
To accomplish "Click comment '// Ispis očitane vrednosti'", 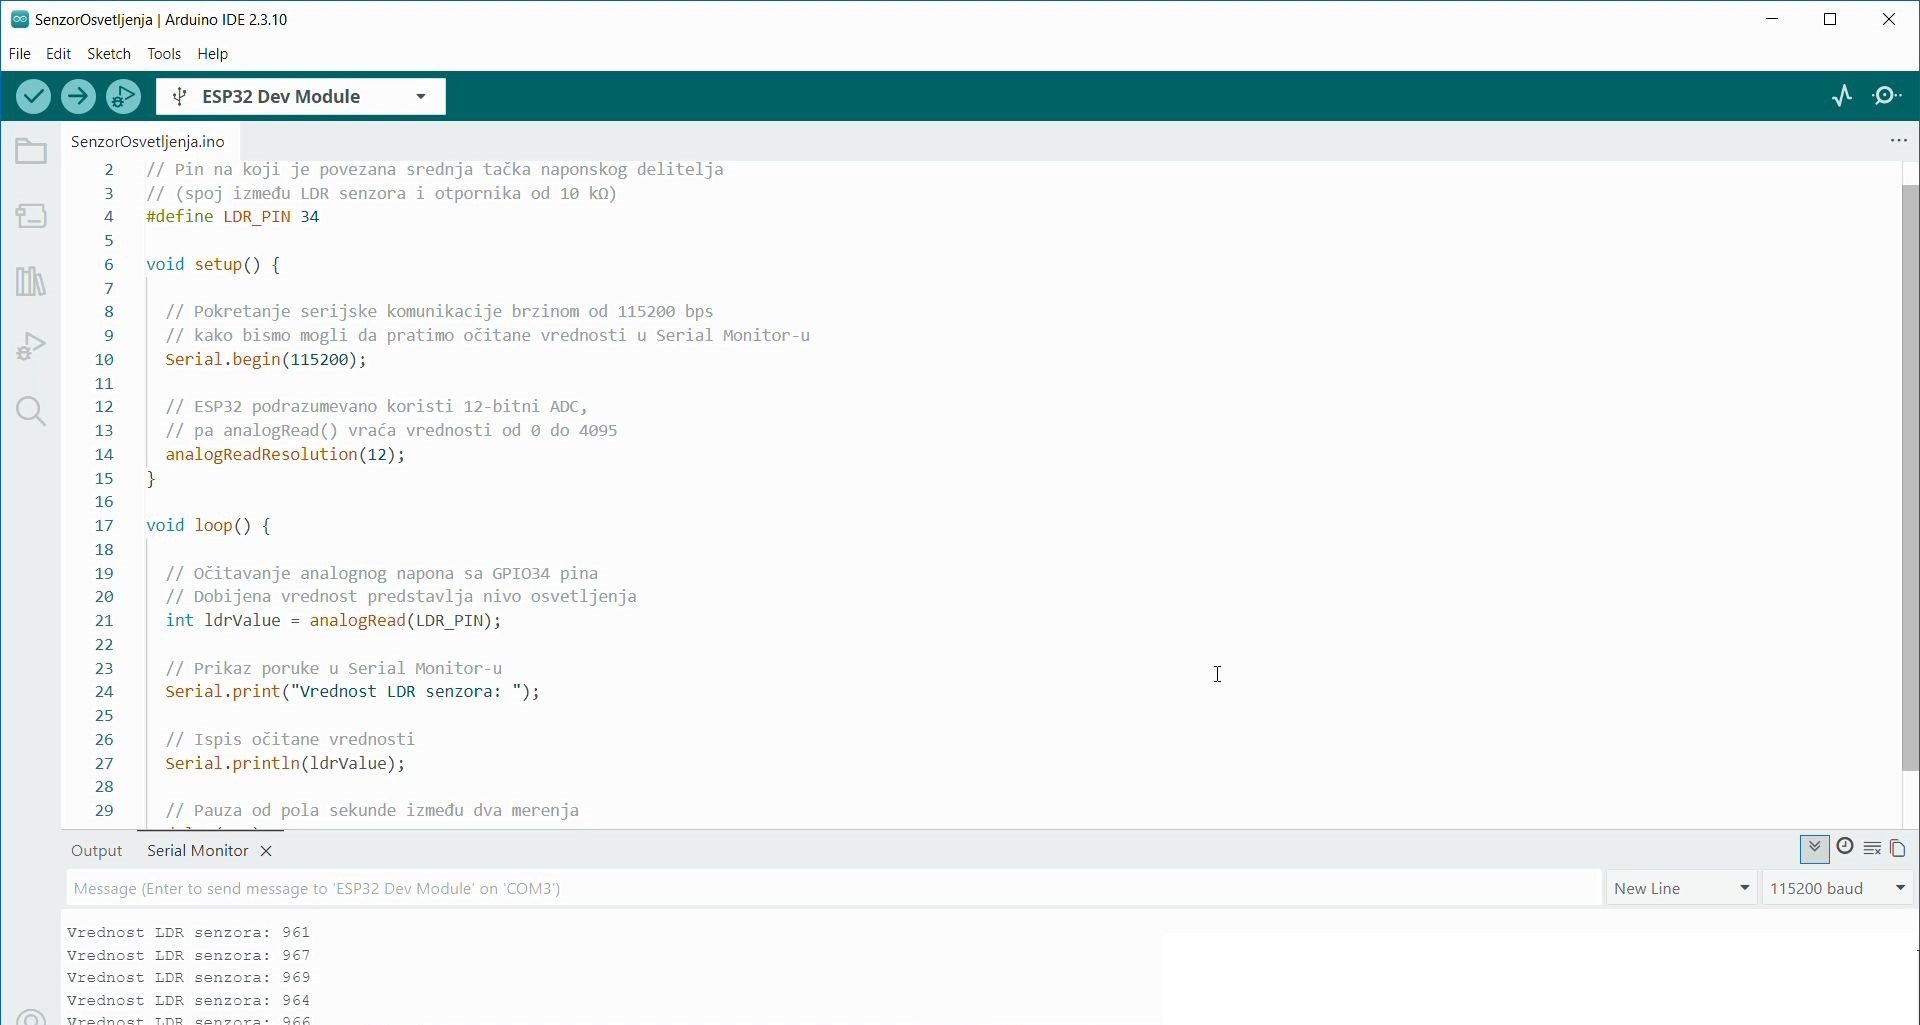I will click(x=290, y=740).
